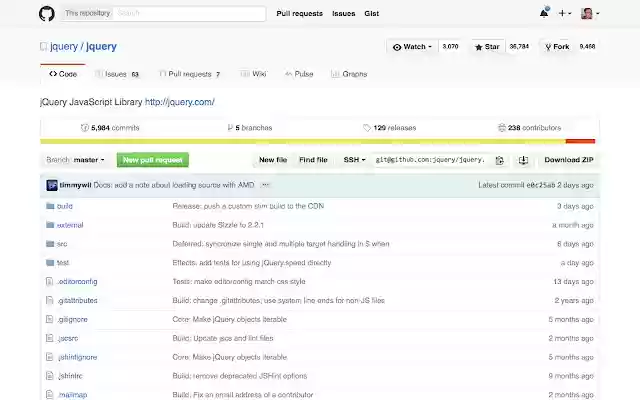Open the .gitignore file
The image size is (640, 400).
click(72, 319)
